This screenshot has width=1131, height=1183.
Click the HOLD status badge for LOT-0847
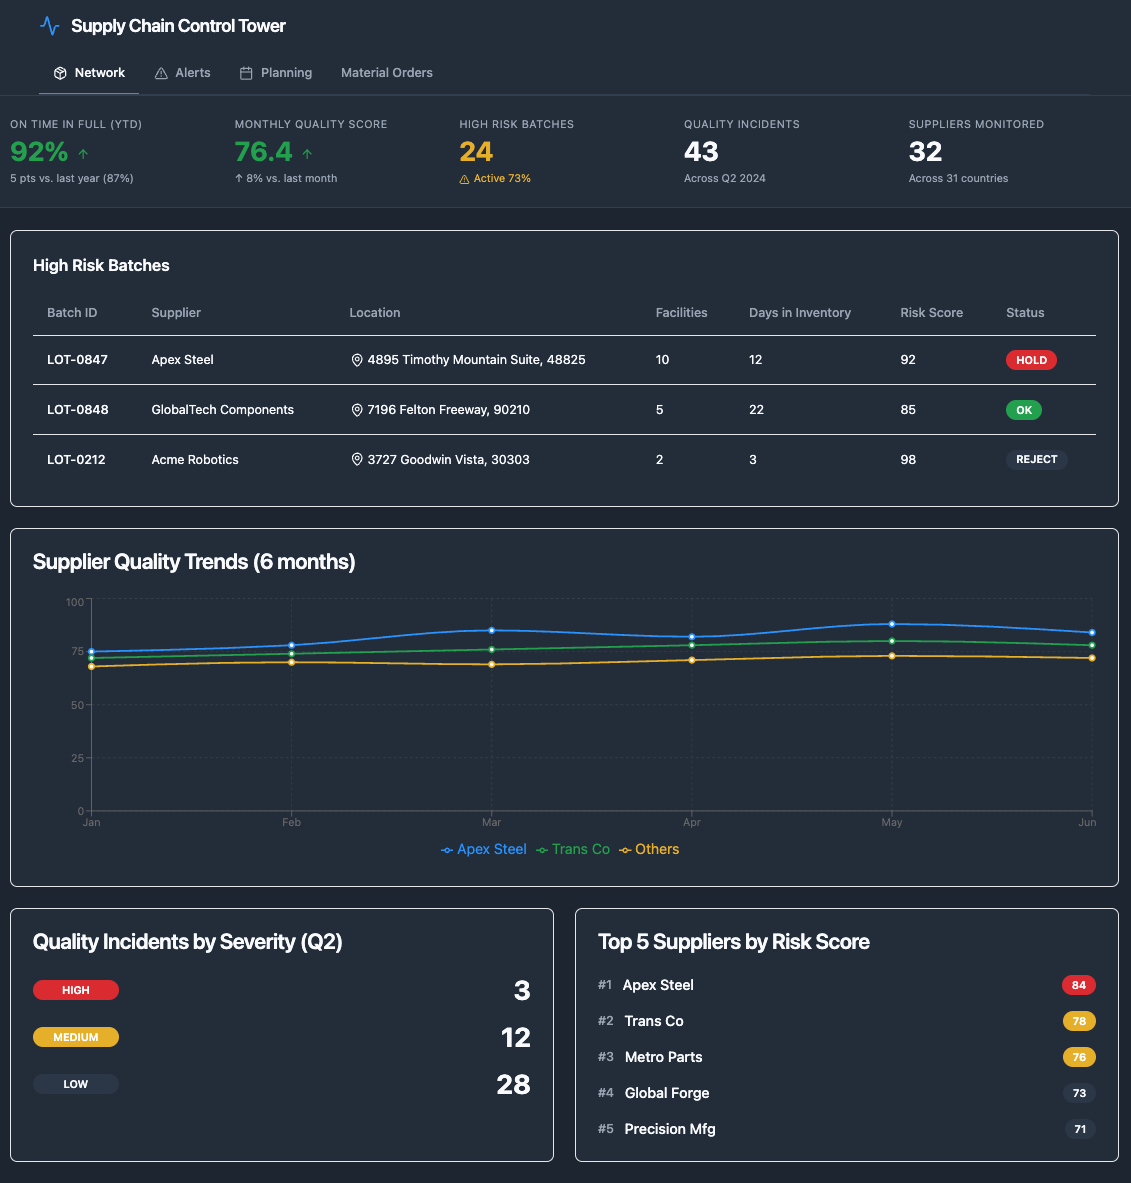(x=1031, y=360)
